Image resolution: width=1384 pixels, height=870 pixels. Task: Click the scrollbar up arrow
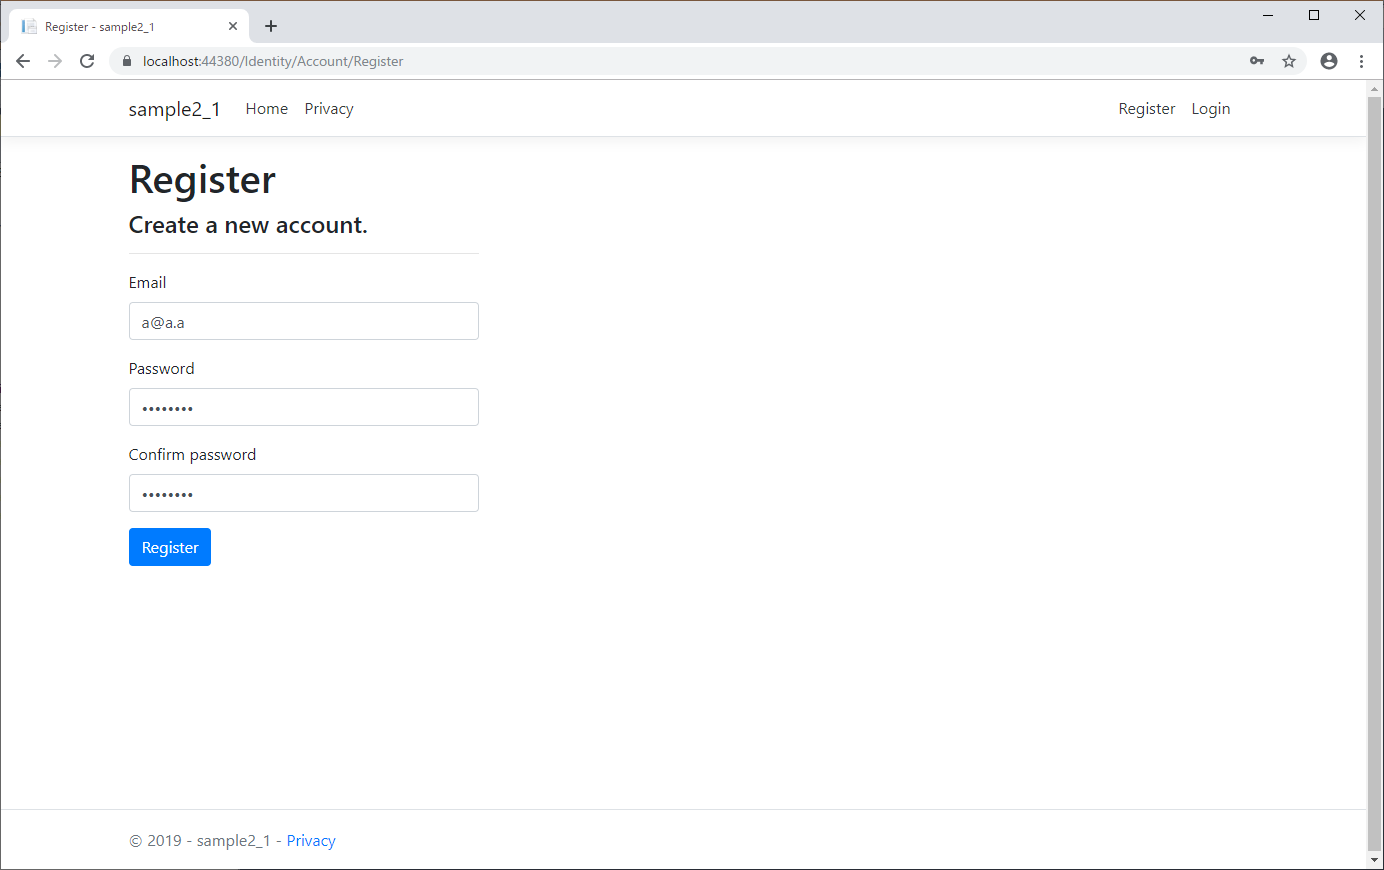(1374, 89)
